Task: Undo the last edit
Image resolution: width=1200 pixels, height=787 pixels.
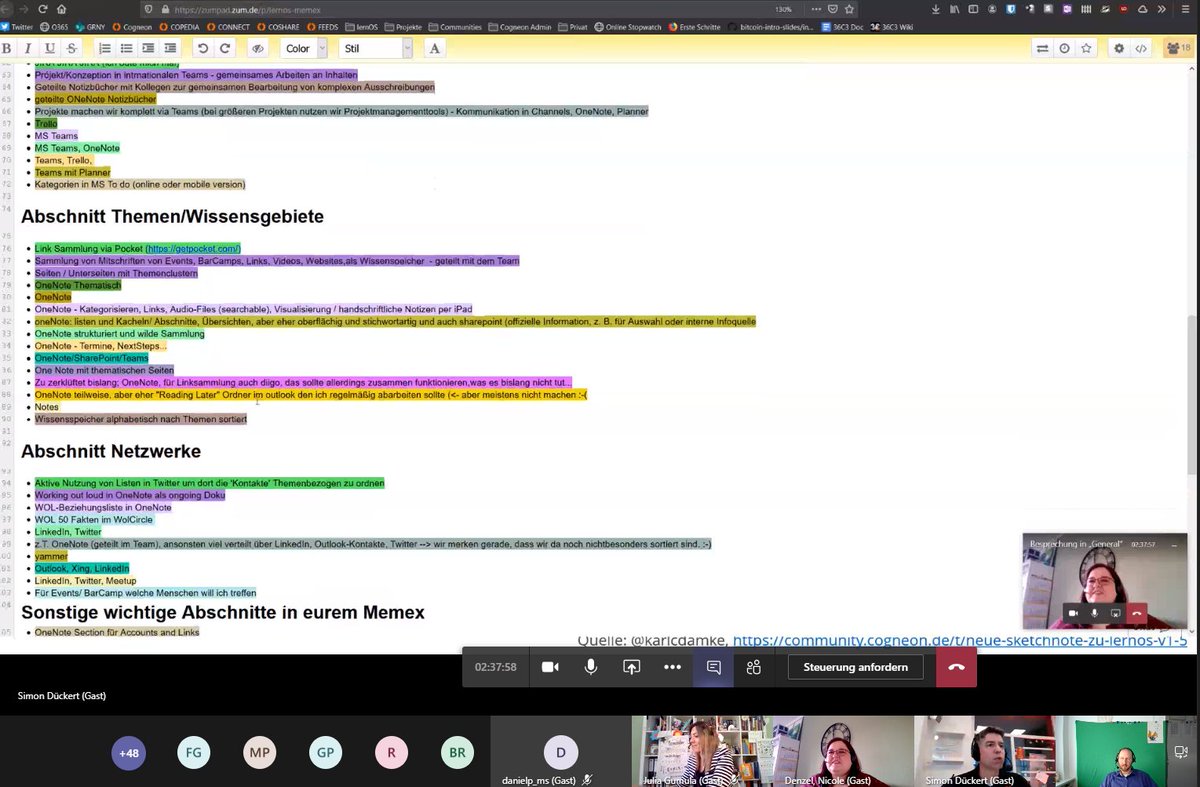Action: [x=204, y=47]
